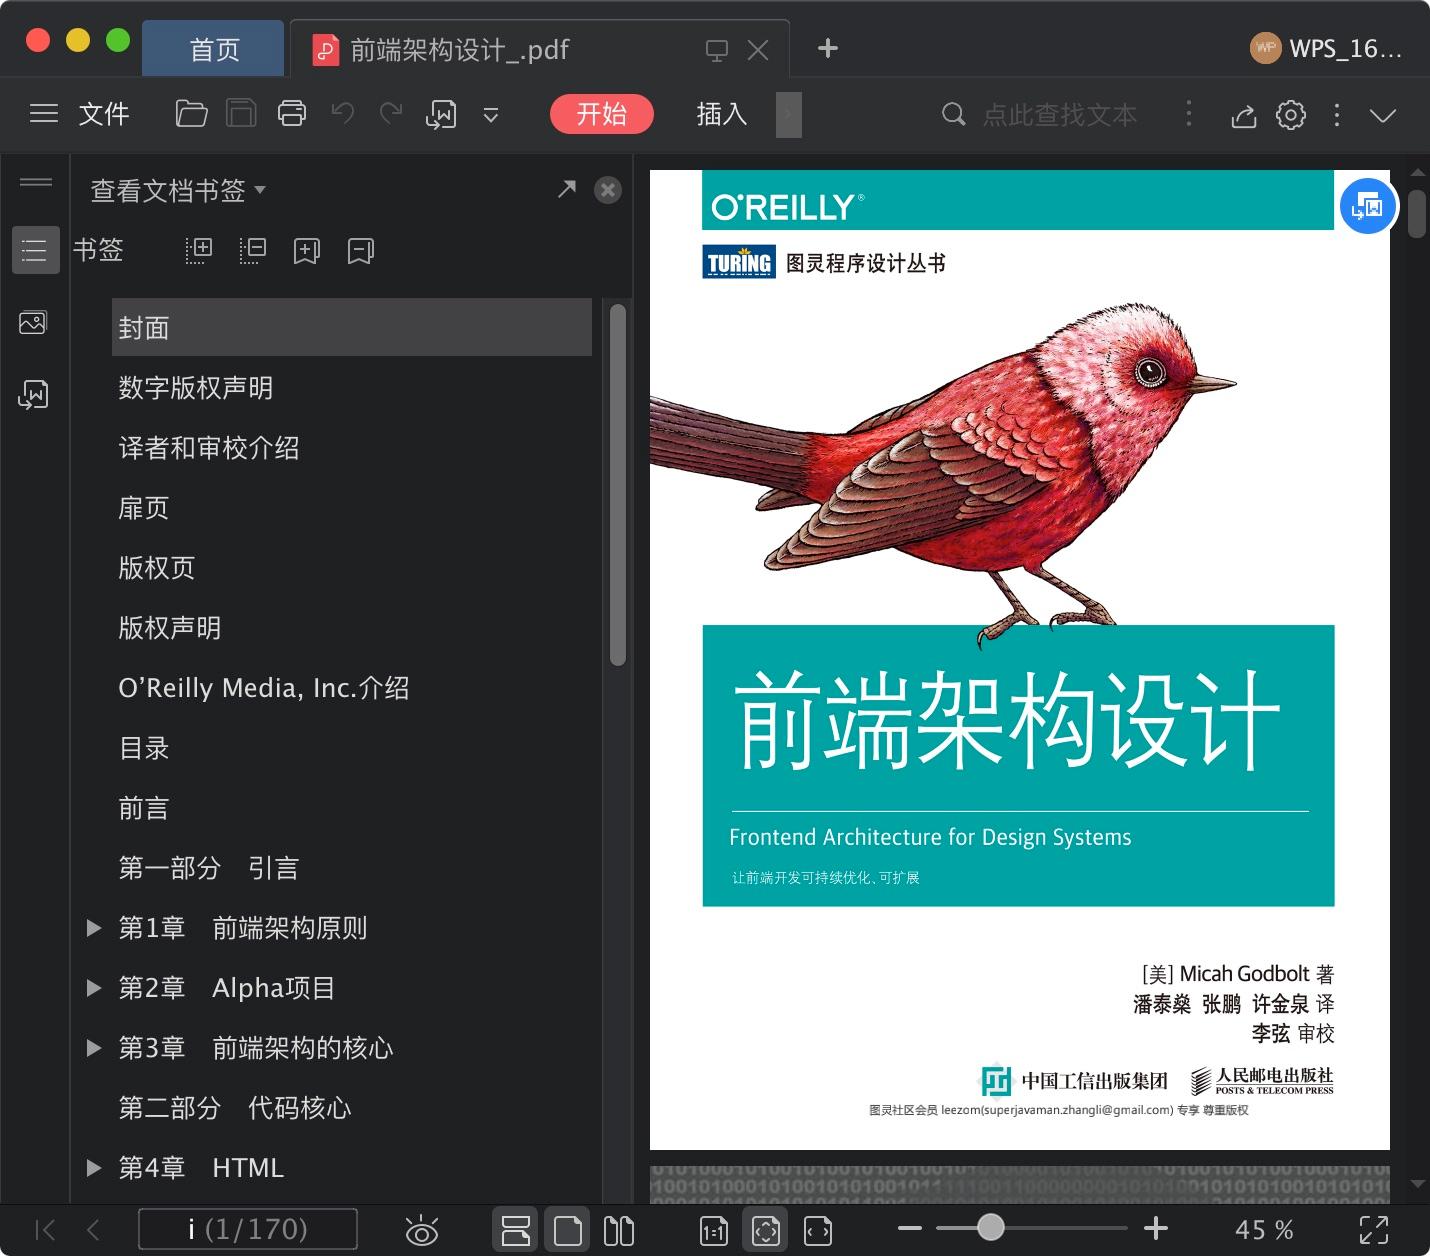Select the 开始 ribbon tab
This screenshot has width=1430, height=1256.
[x=602, y=114]
